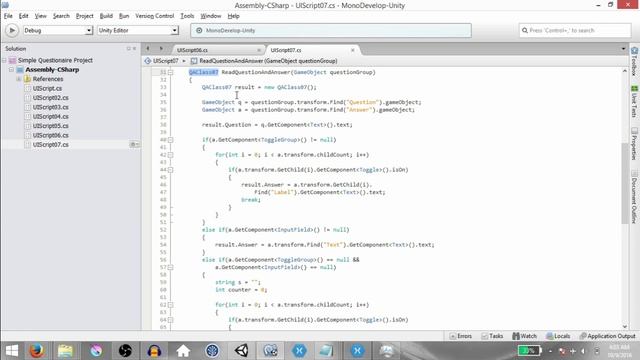The image size is (640, 360).
Task: Open the Project menu
Action: 84,16
